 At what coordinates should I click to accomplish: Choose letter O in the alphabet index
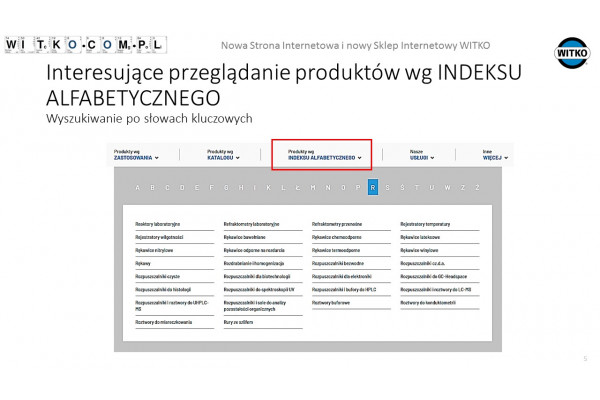[343, 188]
